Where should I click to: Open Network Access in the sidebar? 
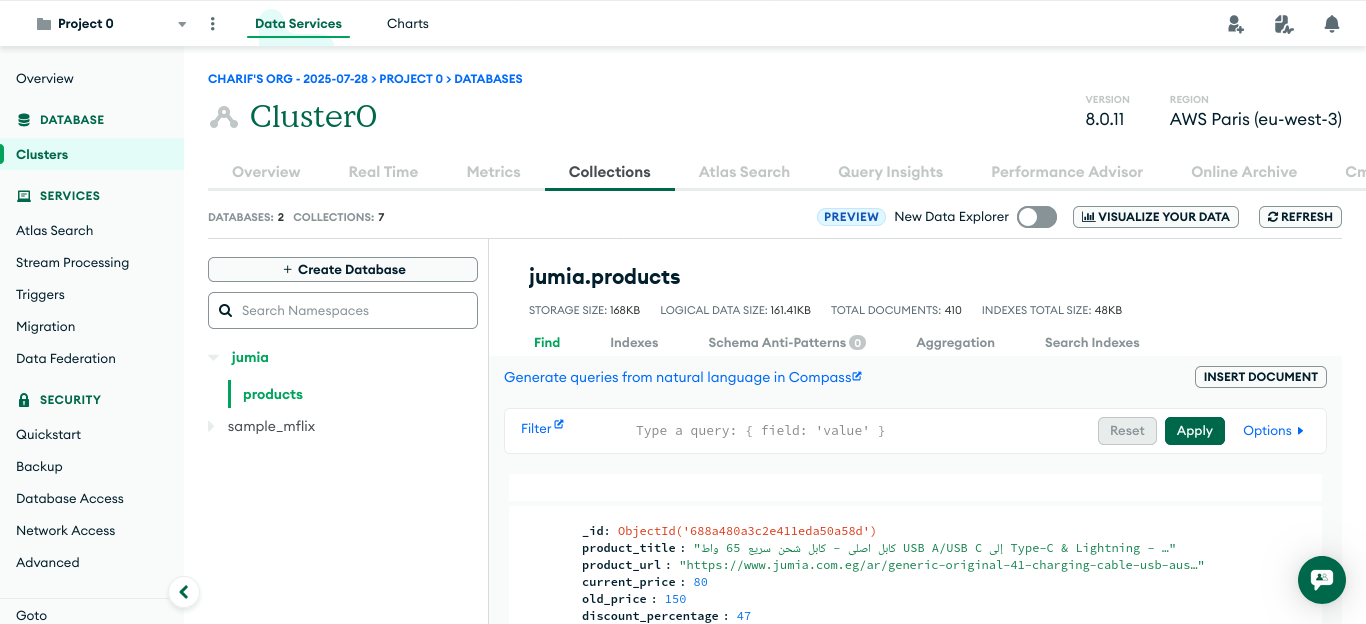[66, 531]
